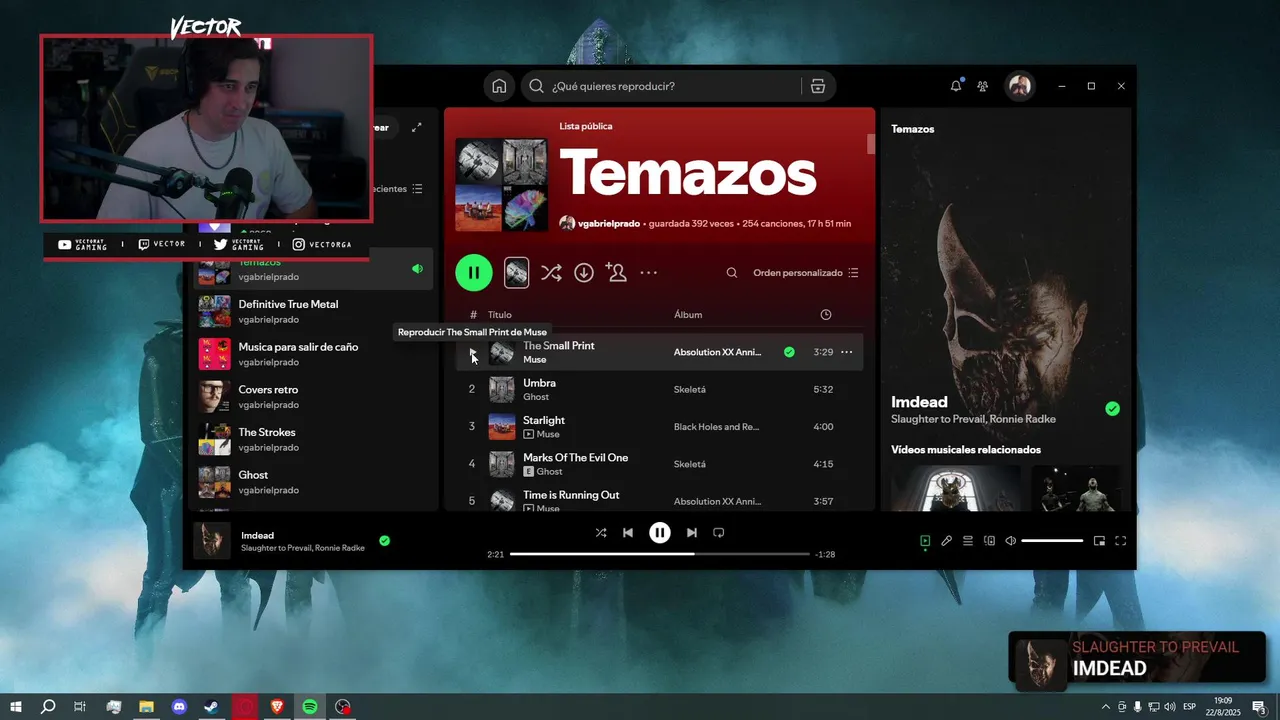Adjust the volume slider
Viewport: 1280px width, 720px height.
[x=1052, y=541]
